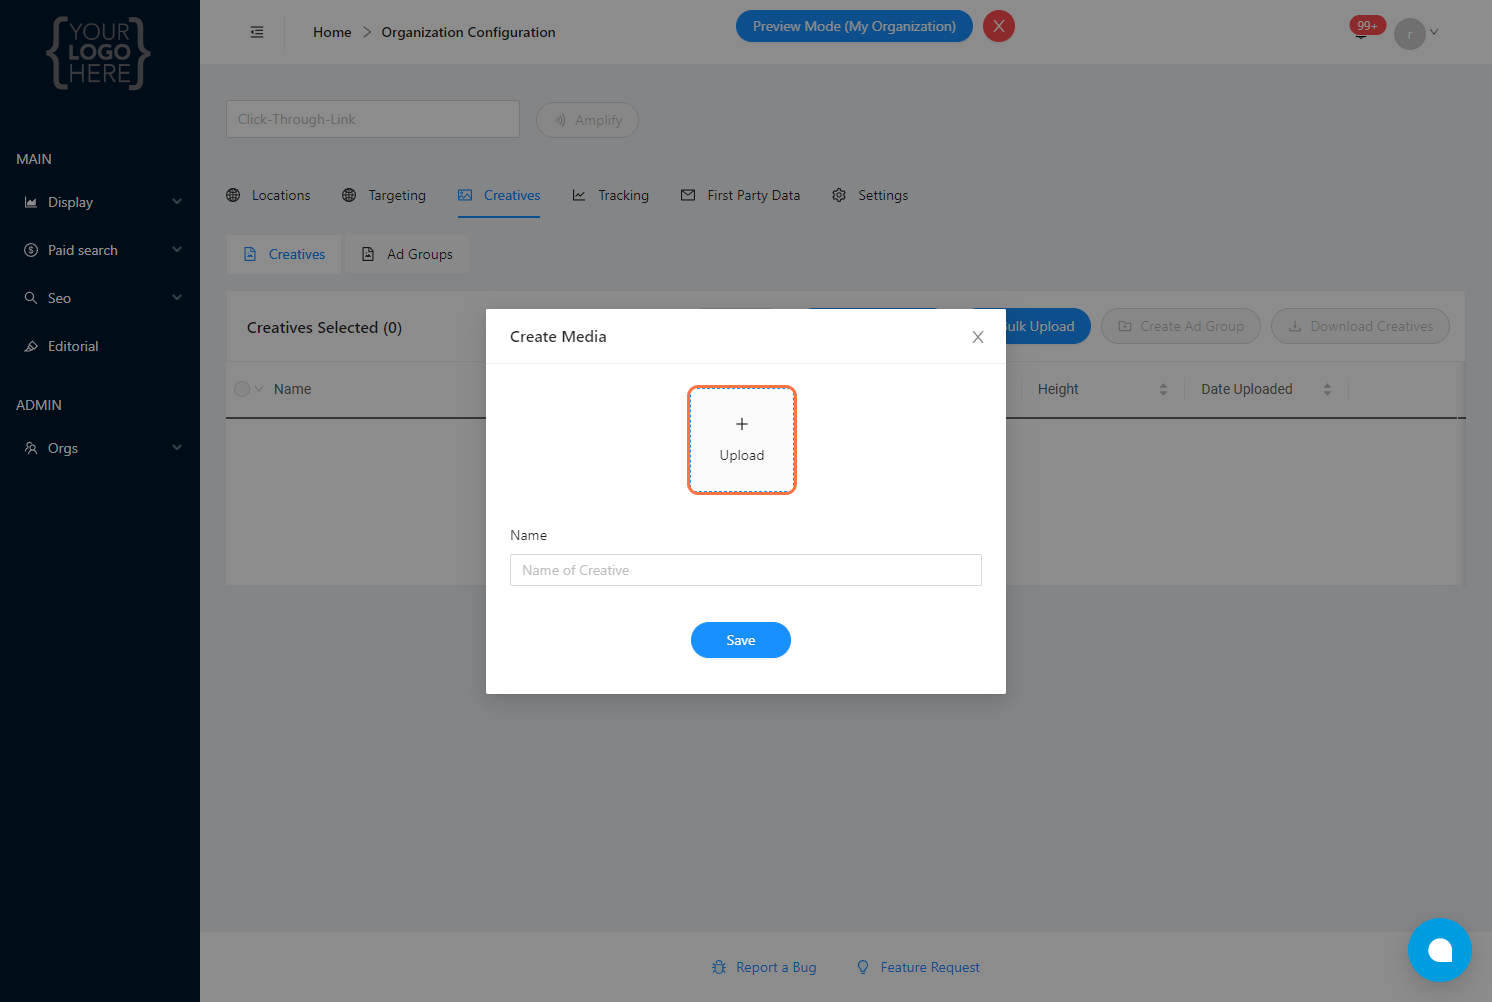Expand the Display chevron
Viewport: 1492px width, 1002px height.
coord(177,202)
